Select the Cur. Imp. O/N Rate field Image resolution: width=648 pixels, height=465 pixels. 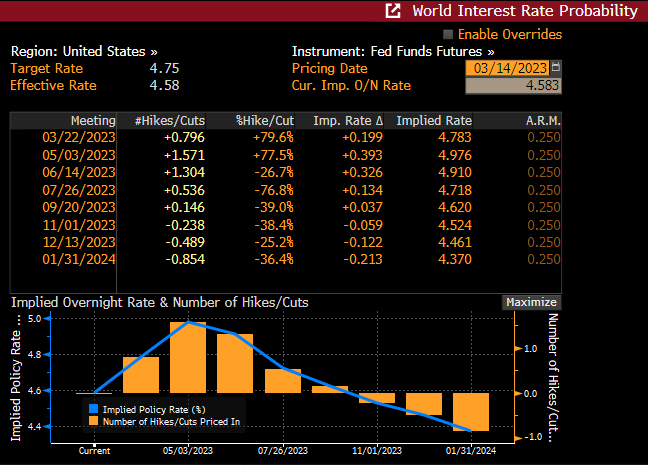tap(513, 85)
